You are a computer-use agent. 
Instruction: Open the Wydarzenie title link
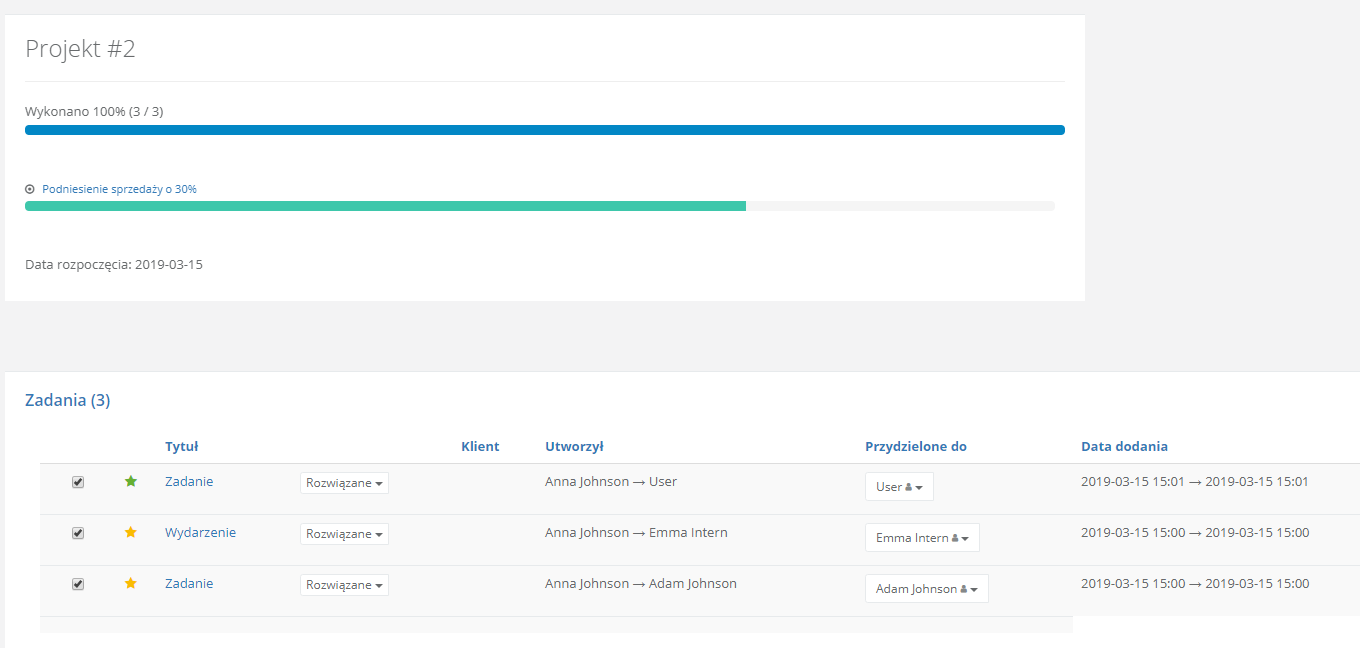pyautogui.click(x=200, y=533)
